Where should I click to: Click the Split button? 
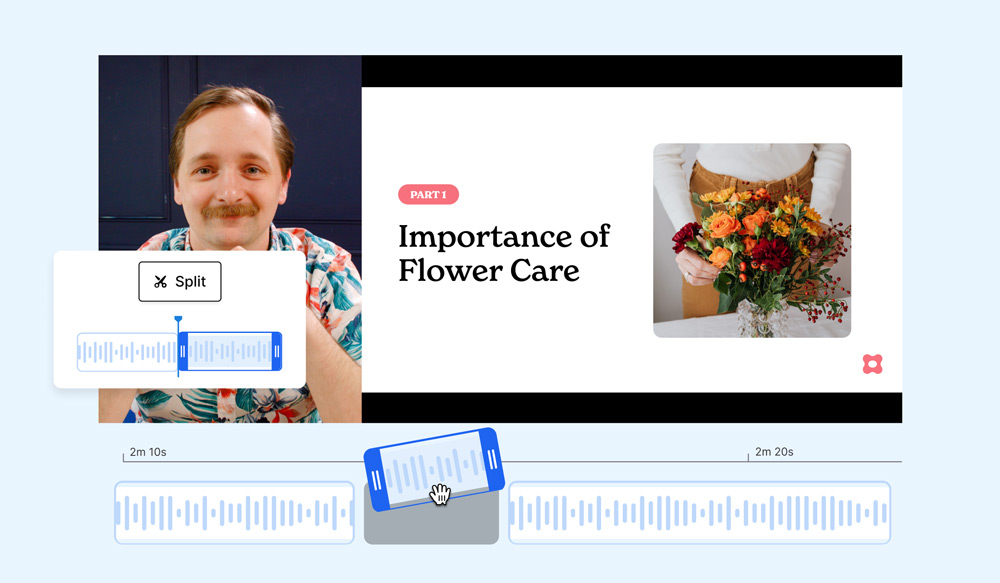pyautogui.click(x=180, y=281)
